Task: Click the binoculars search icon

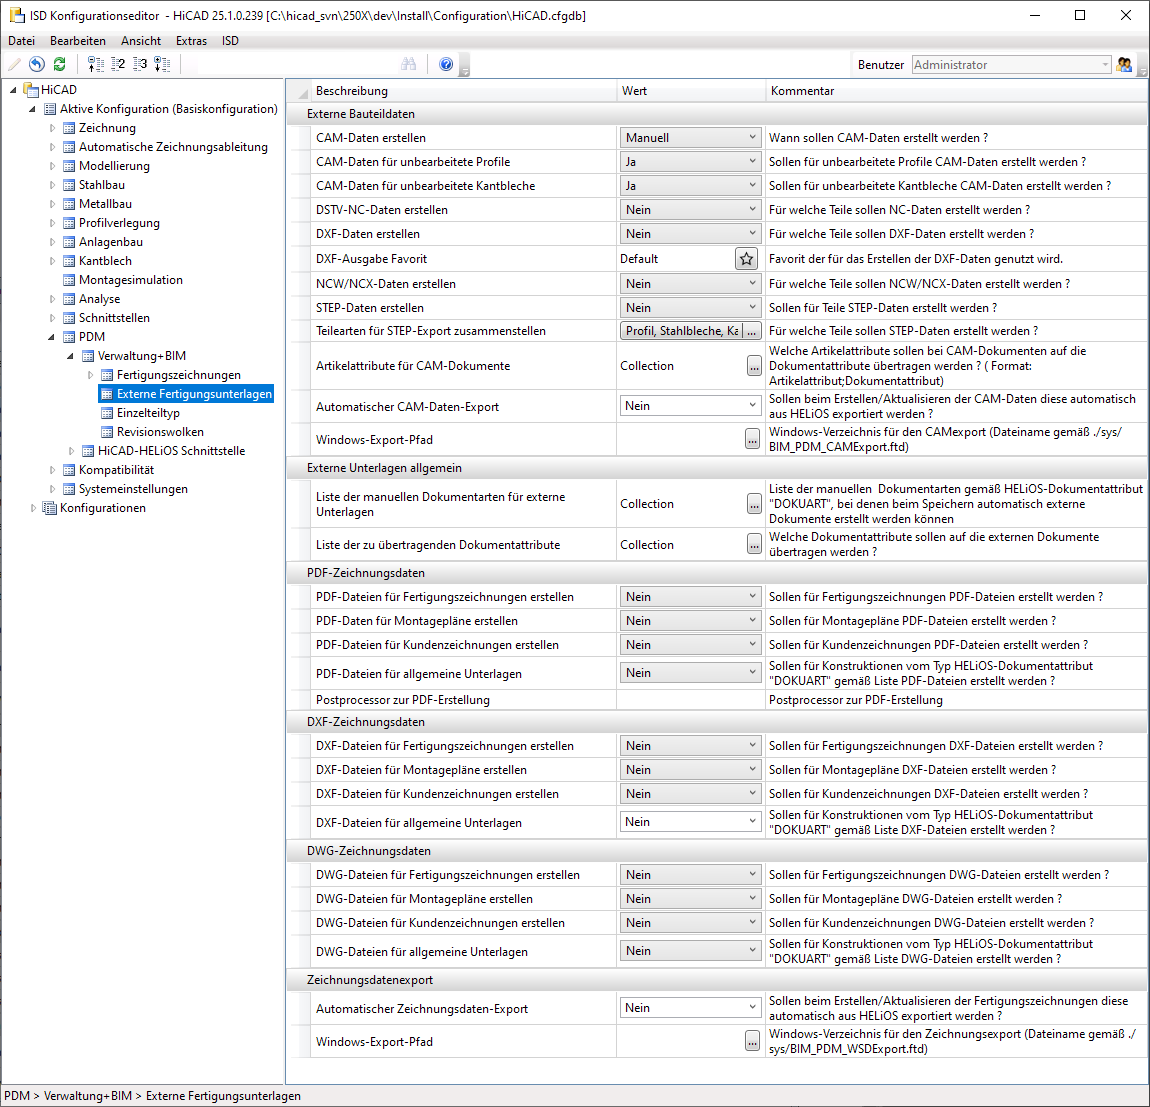Action: pos(409,65)
